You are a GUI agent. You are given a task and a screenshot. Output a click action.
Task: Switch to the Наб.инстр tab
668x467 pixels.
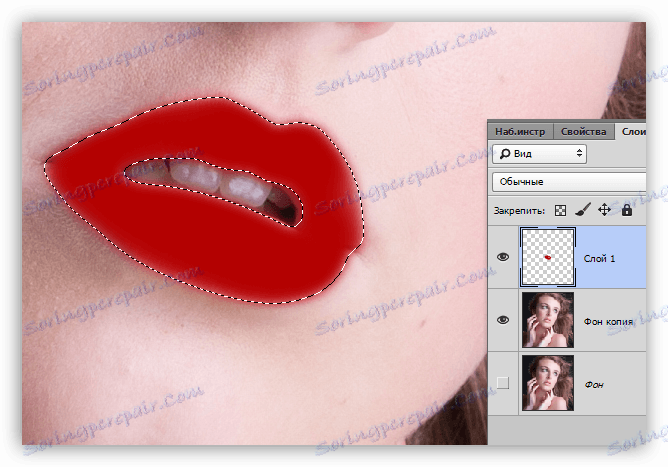coord(520,131)
